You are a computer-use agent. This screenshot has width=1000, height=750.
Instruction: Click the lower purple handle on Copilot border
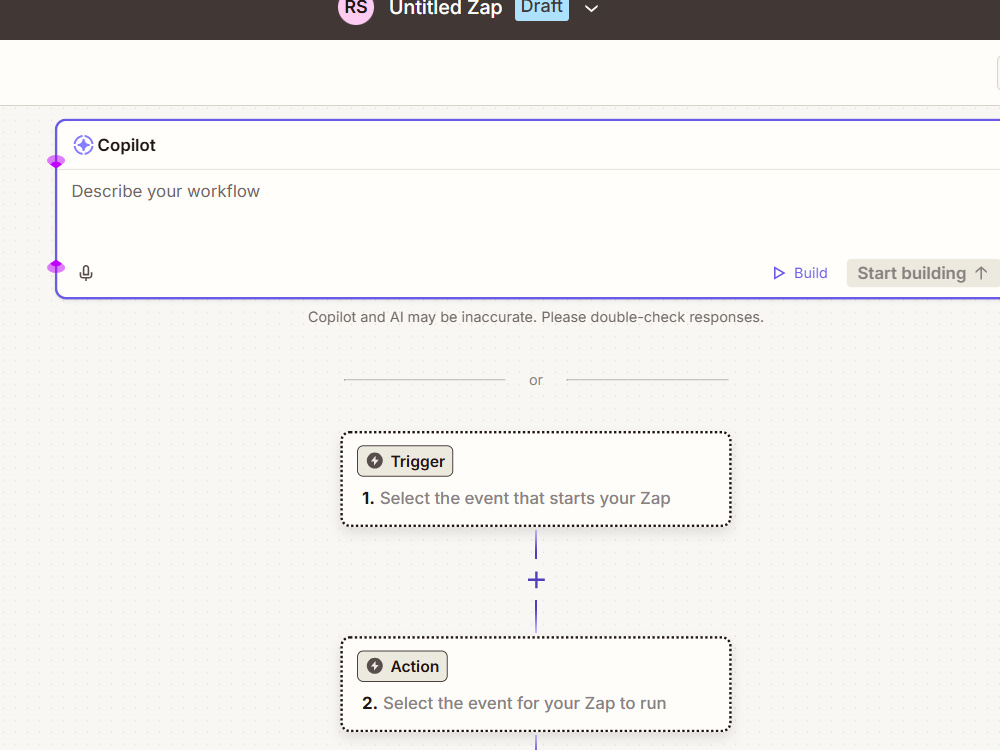coord(56,267)
